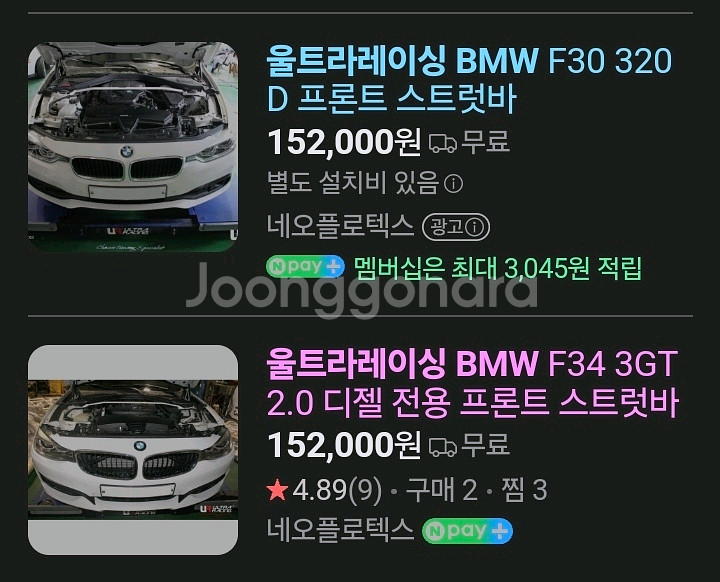
Task: Click the 멤버십은 최대 3,045원 적립 text
Action: (x=498, y=268)
